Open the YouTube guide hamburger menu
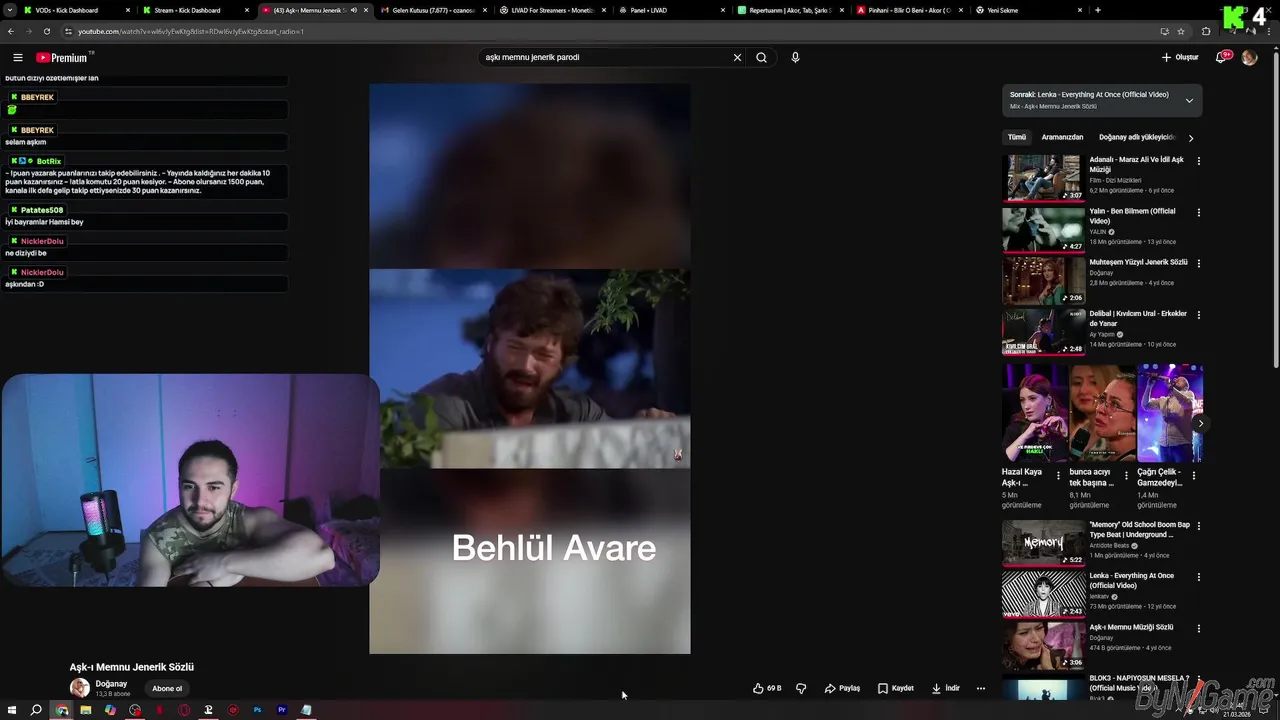This screenshot has width=1280, height=720. pyautogui.click(x=17, y=58)
